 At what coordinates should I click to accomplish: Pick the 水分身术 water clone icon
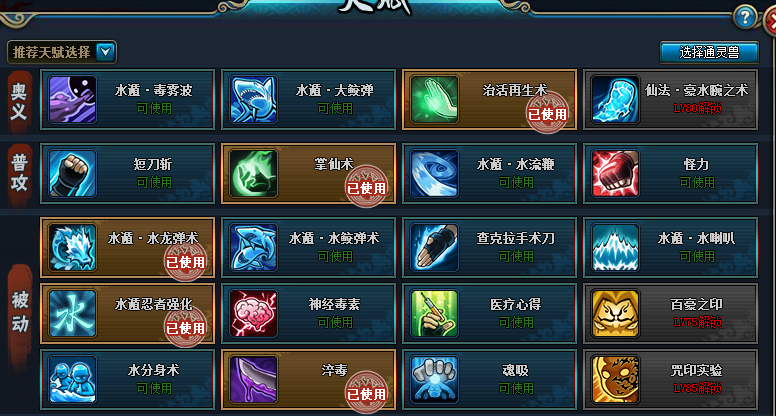[x=72, y=379]
